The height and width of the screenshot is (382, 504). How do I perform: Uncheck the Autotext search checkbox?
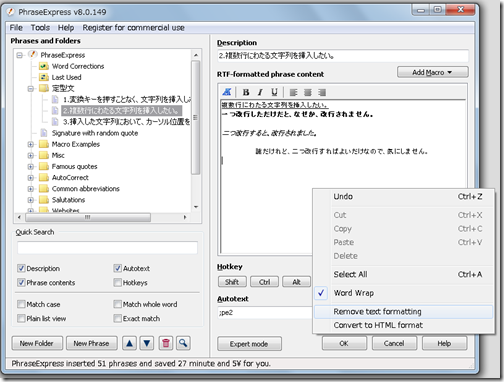(117, 268)
